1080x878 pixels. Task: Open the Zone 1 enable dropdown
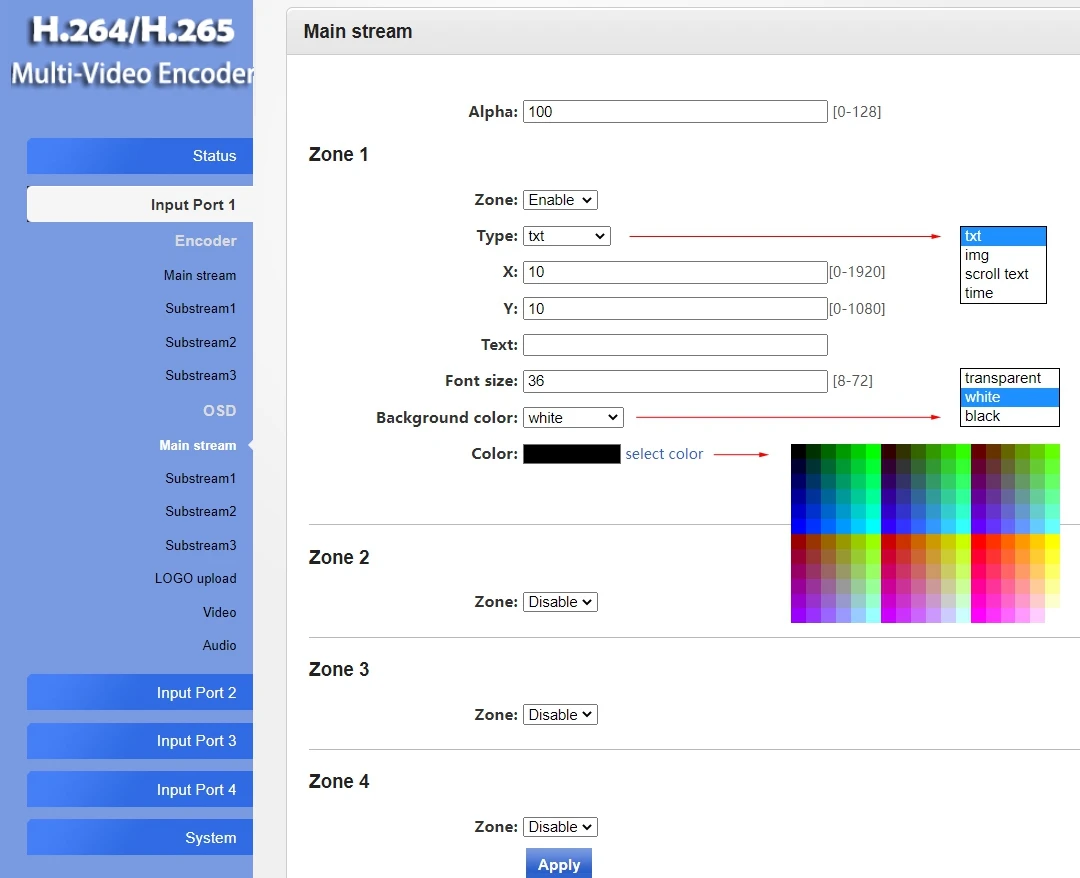click(559, 199)
